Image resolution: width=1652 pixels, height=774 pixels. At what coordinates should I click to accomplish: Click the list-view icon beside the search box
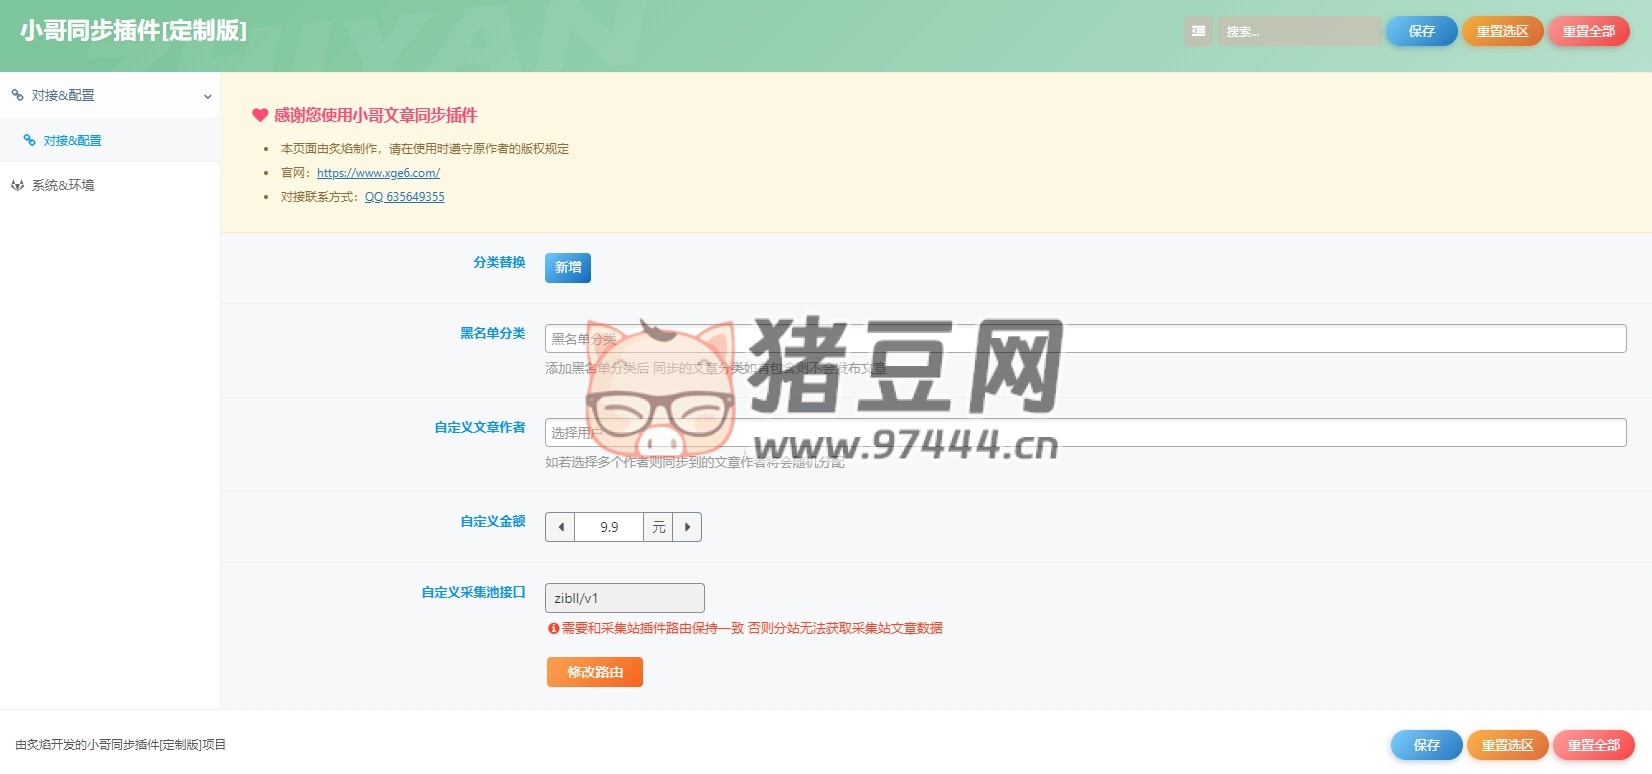click(1198, 31)
